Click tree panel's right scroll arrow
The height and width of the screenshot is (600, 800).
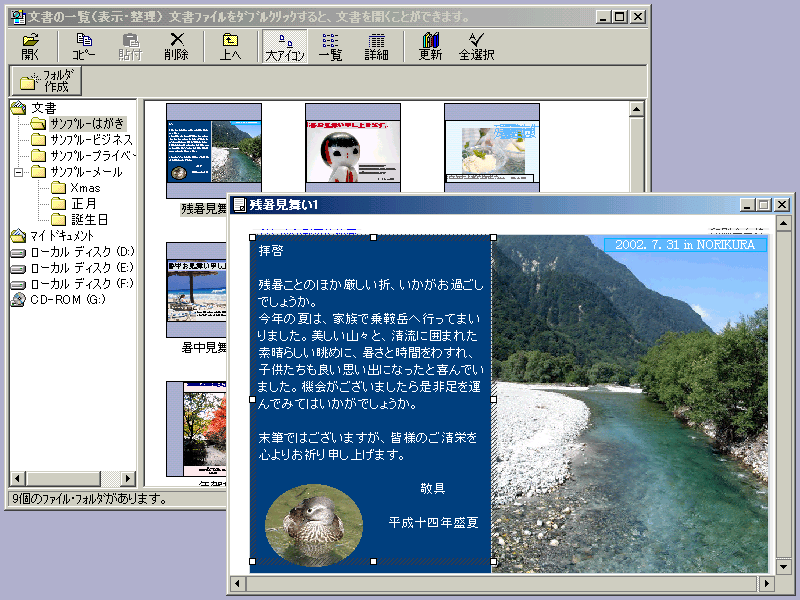[128, 479]
